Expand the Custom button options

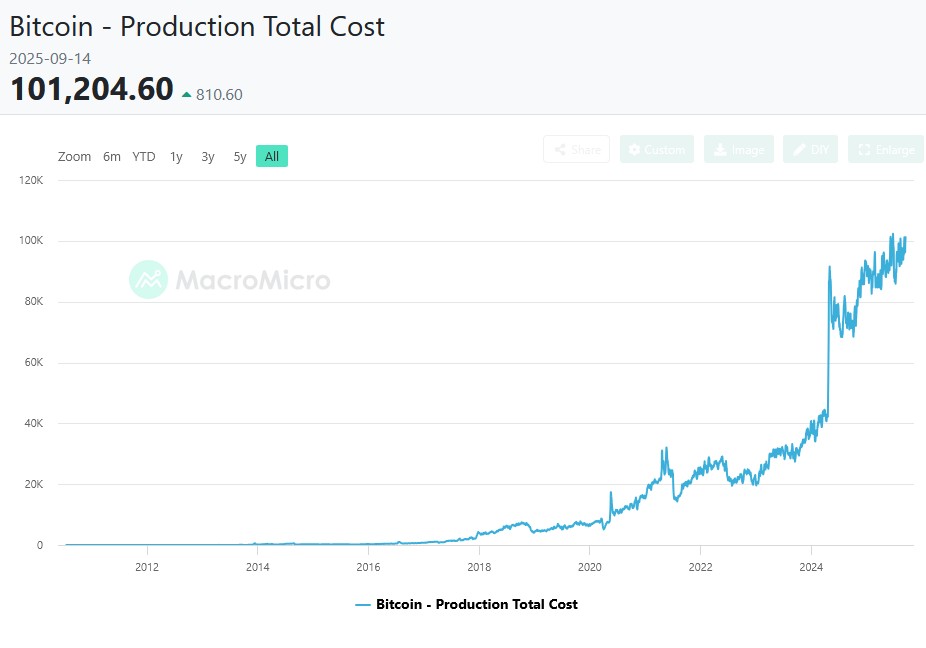[x=657, y=148]
